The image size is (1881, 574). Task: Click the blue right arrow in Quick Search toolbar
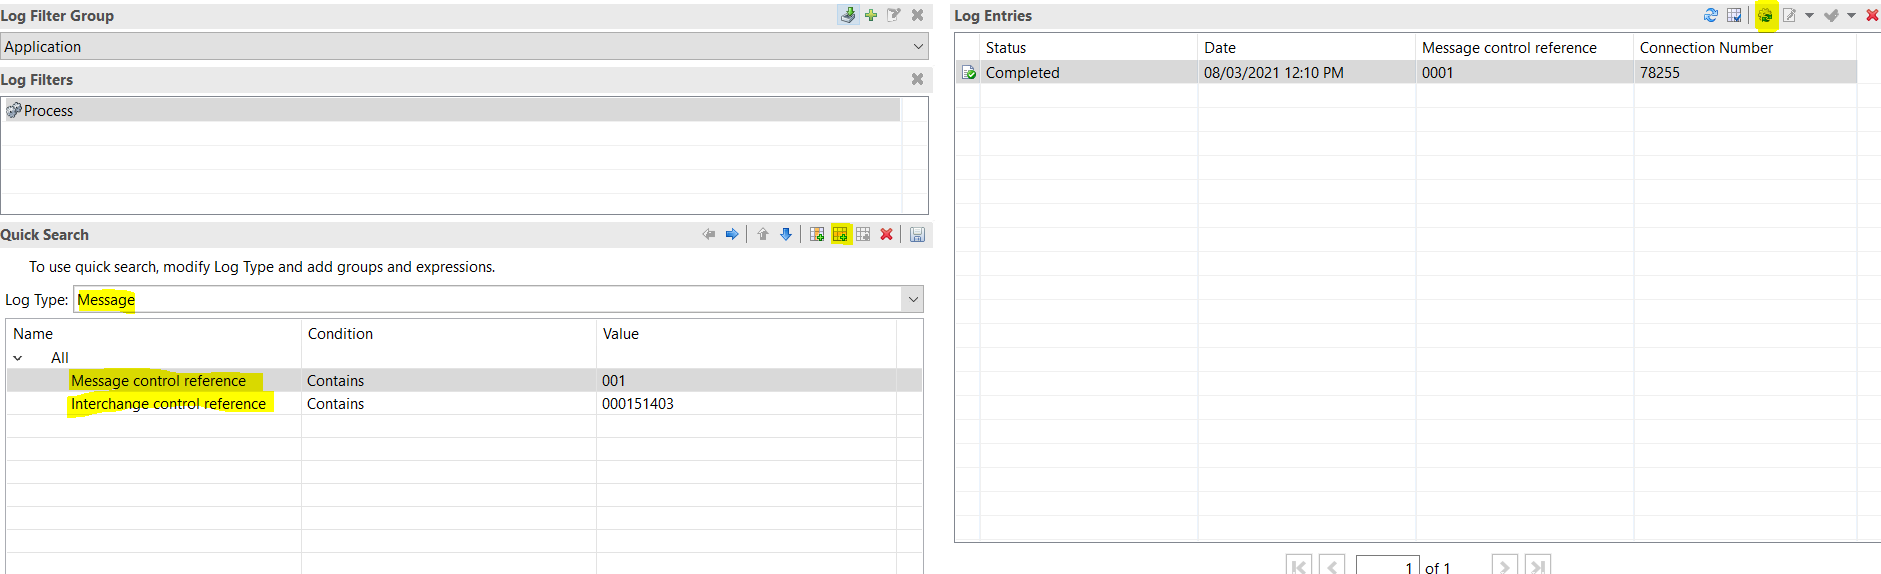[732, 234]
